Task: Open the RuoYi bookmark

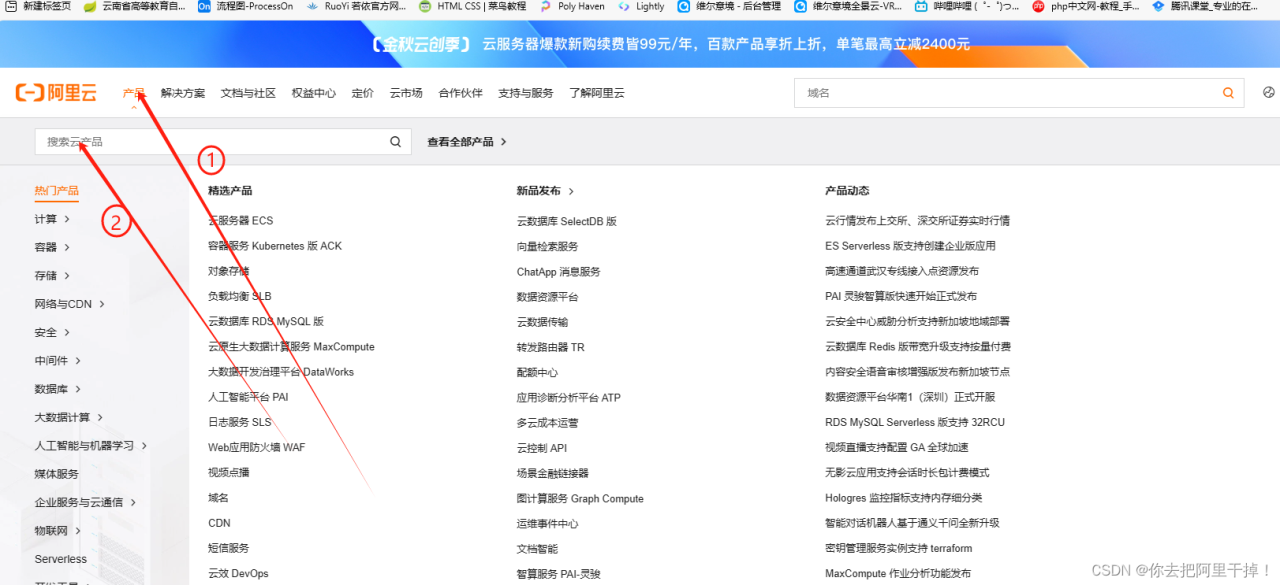Action: [357, 6]
